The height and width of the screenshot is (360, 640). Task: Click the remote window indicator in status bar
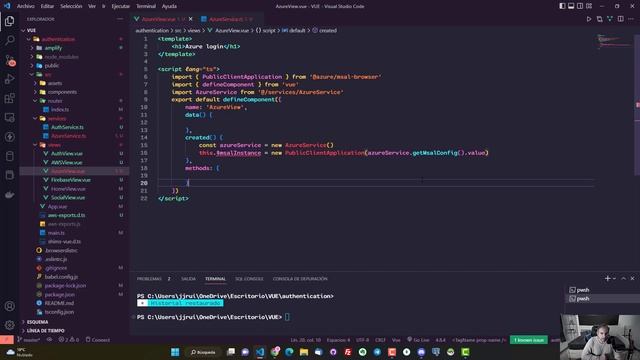7,340
